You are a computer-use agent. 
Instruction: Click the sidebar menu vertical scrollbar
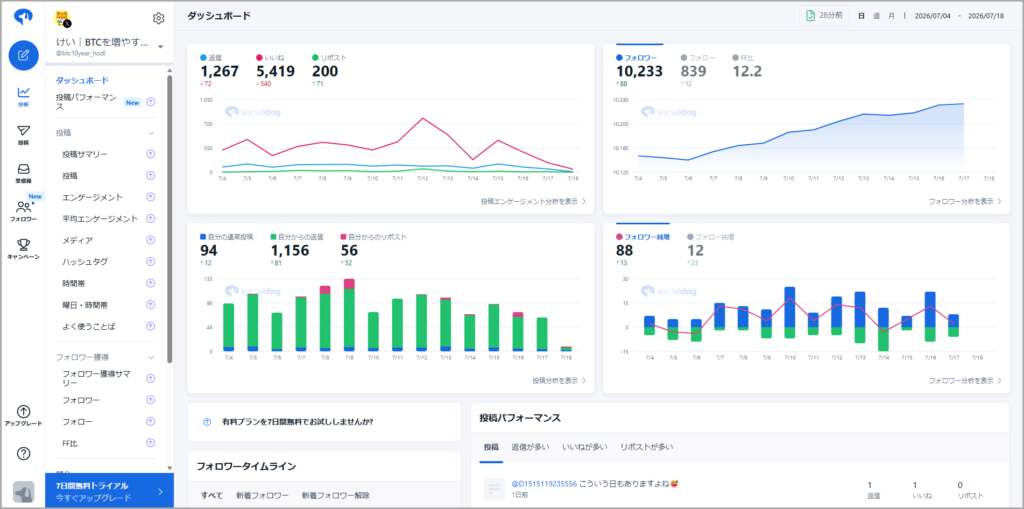click(x=170, y=219)
